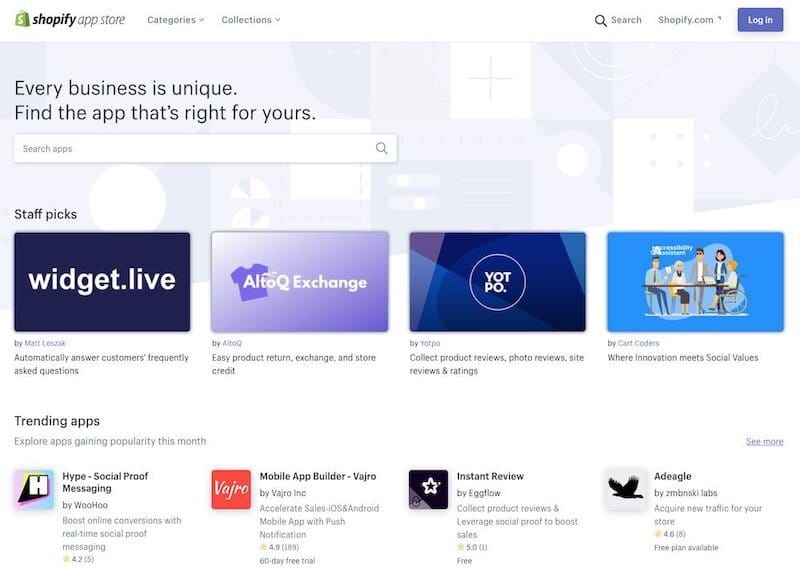800x568 pixels.
Task: Click 'by Eggflow' text
Action: [x=479, y=493]
